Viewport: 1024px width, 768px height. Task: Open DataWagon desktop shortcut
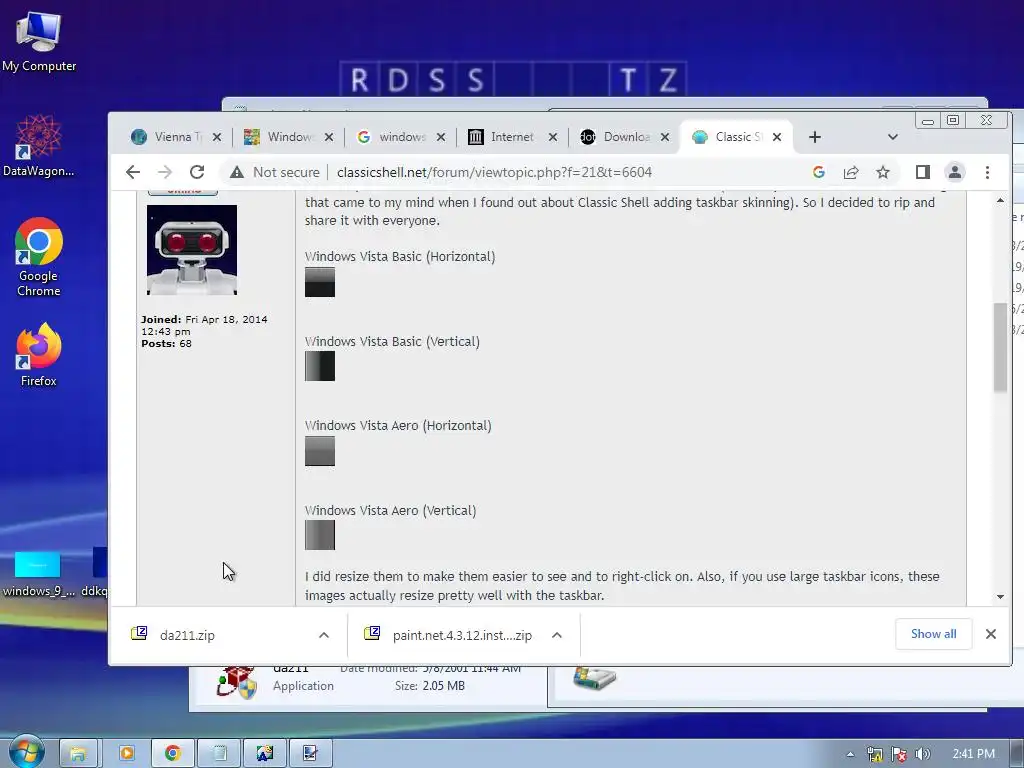click(39, 146)
